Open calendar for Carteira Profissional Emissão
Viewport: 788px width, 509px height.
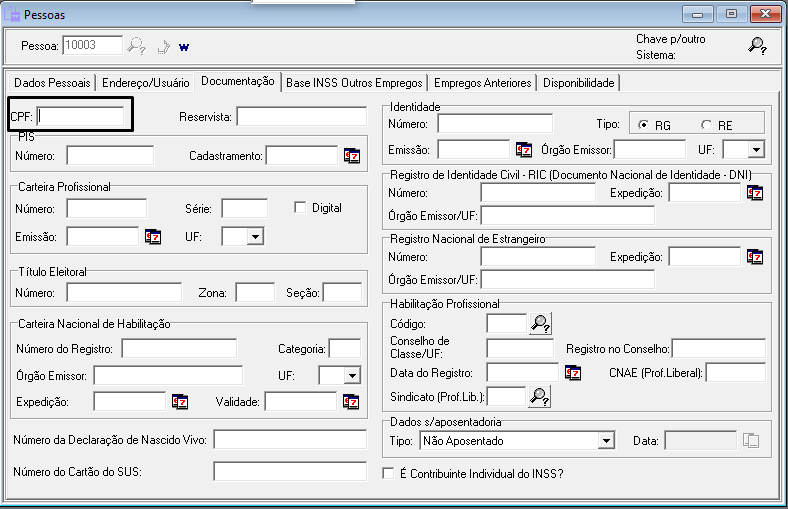pyautogui.click(x=152, y=236)
